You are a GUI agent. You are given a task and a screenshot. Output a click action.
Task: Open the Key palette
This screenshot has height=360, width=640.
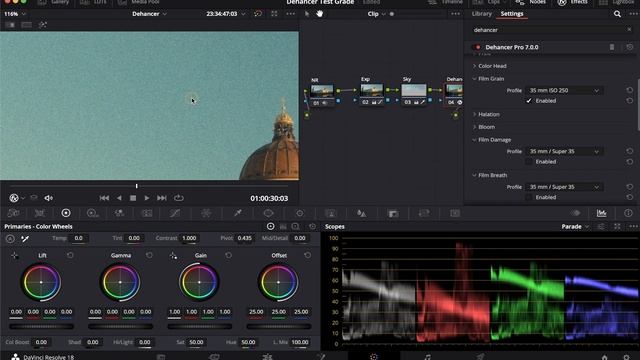[393, 213]
